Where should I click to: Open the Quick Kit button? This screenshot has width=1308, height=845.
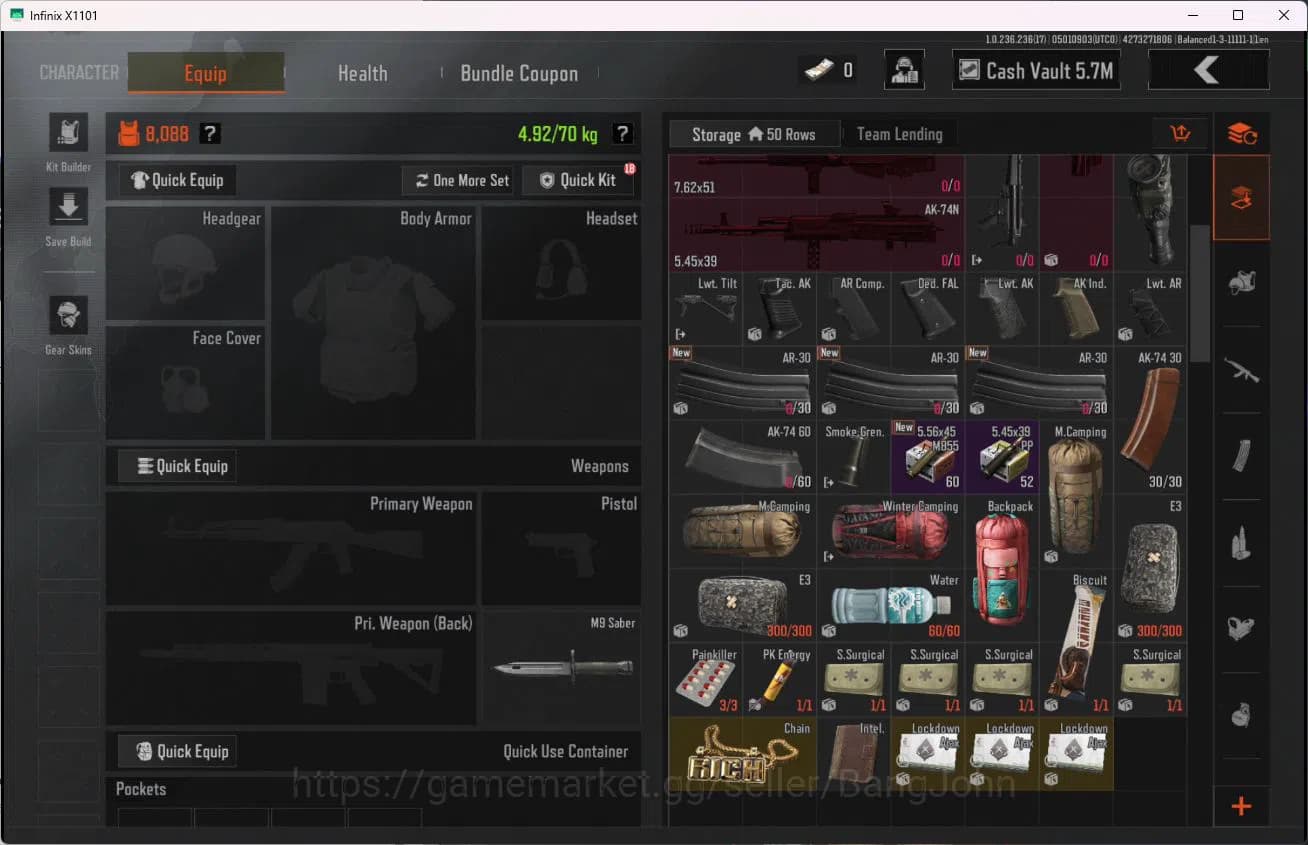point(578,180)
